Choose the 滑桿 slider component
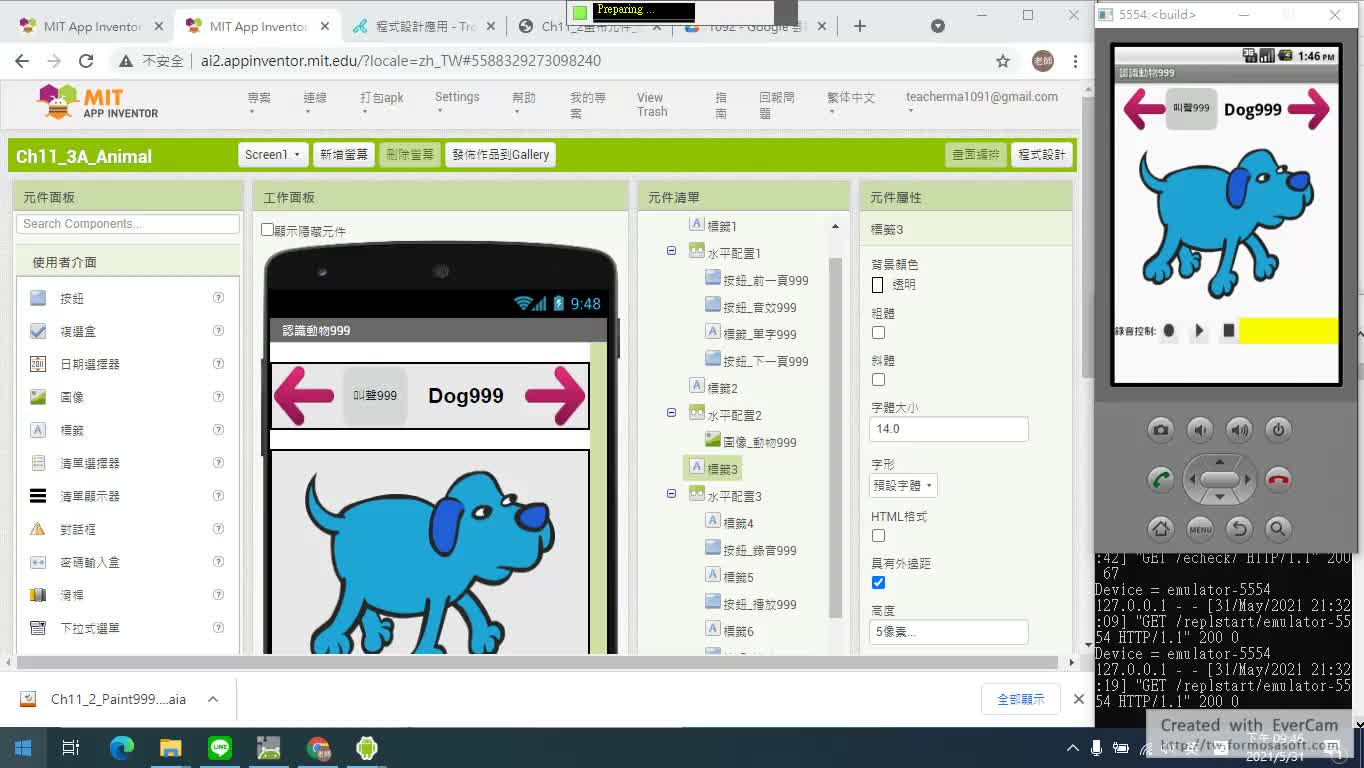The width and height of the screenshot is (1364, 768). (72, 595)
